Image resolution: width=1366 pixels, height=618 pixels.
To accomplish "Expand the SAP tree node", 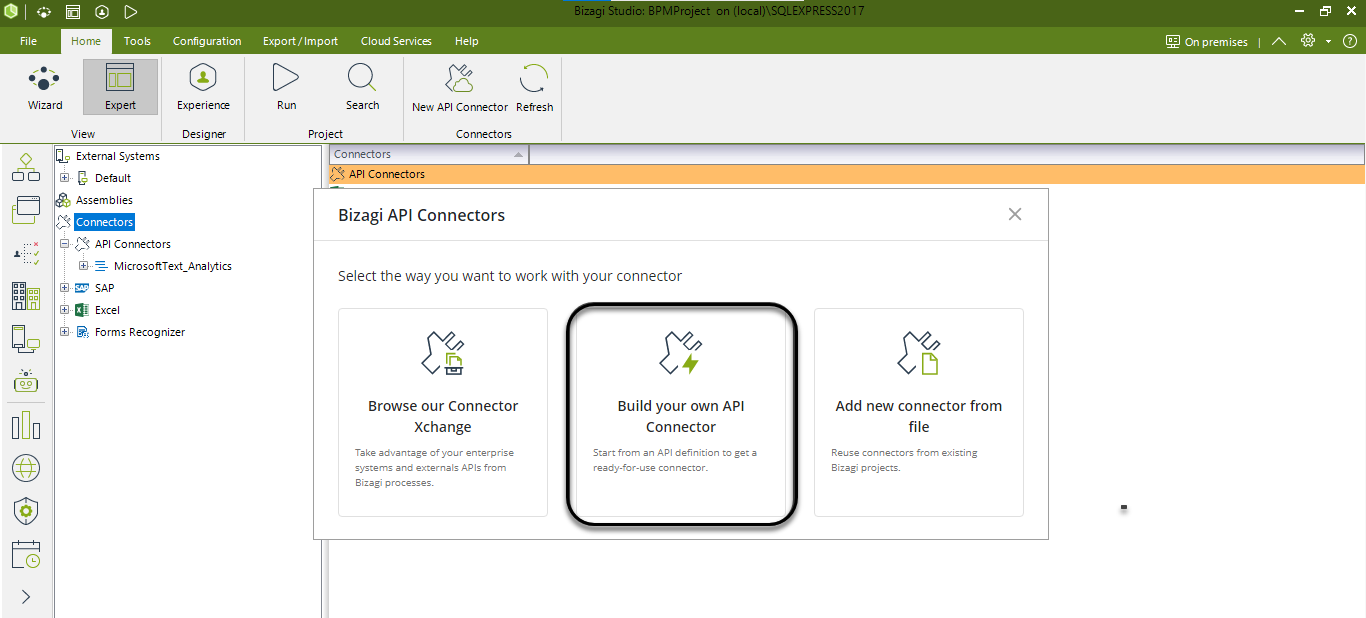I will click(64, 288).
